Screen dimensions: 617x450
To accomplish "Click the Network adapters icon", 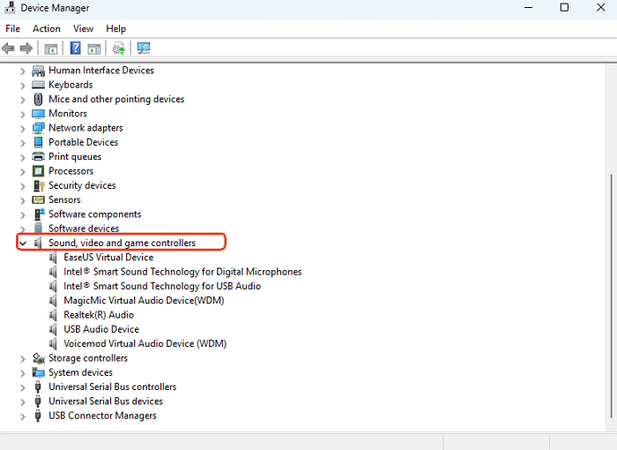I will tap(38, 128).
